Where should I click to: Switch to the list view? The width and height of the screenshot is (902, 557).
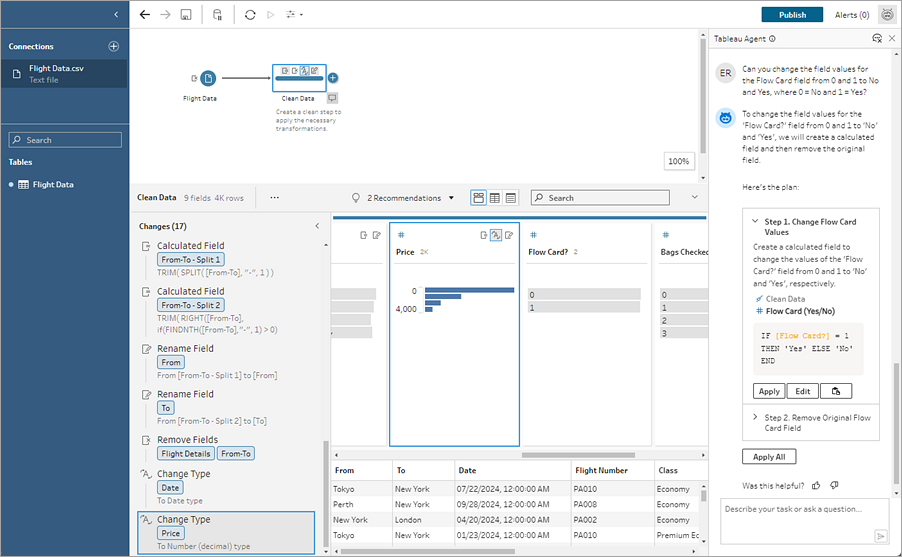point(511,198)
